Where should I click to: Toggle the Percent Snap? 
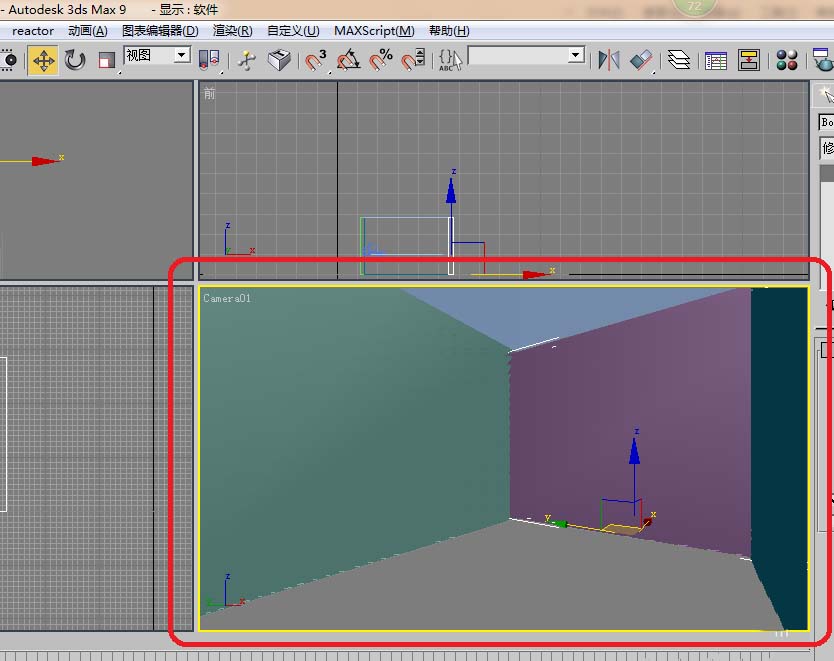[x=380, y=61]
